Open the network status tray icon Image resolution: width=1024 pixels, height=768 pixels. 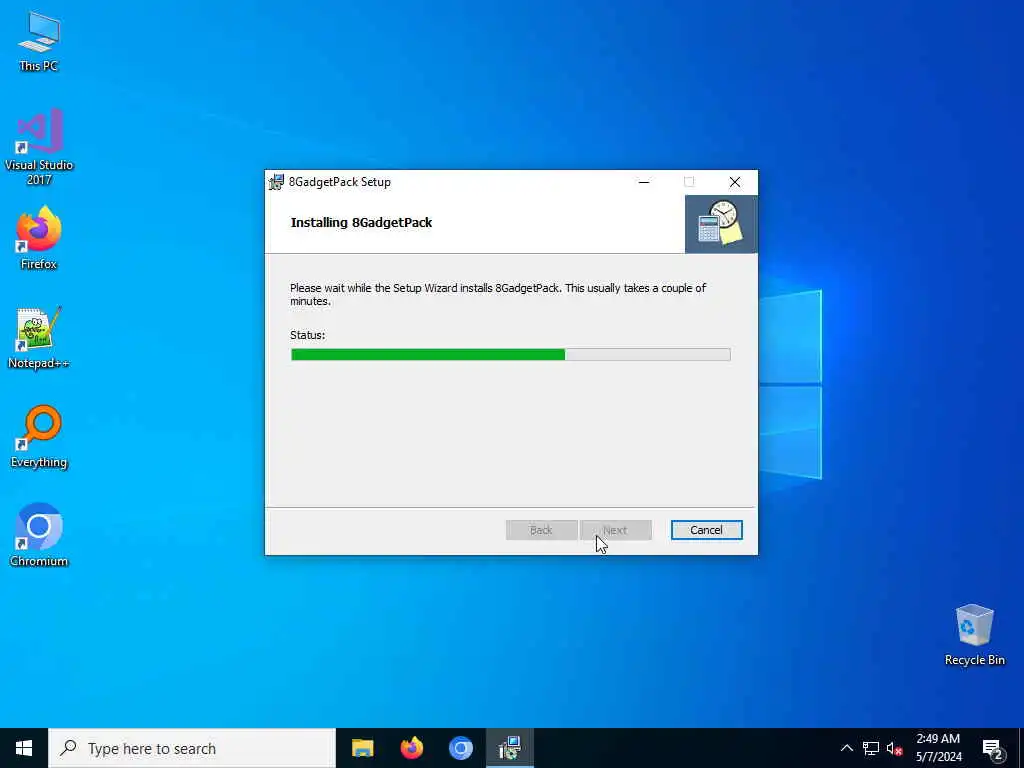[871, 748]
